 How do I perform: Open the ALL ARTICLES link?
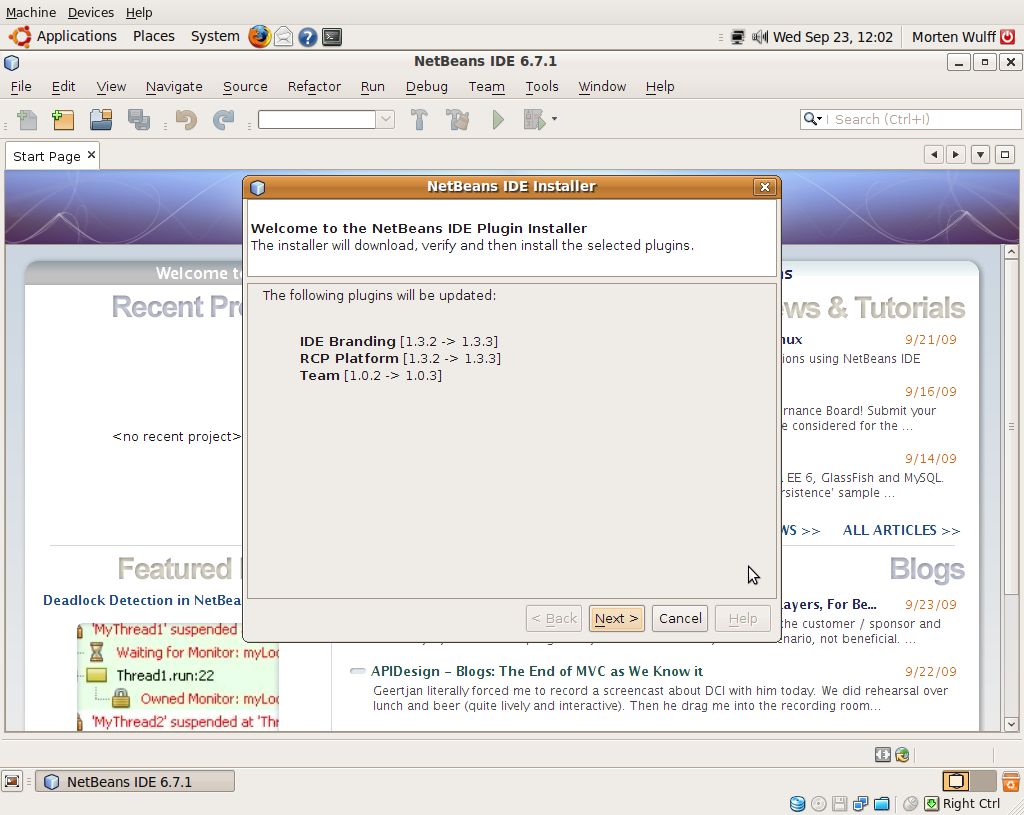coord(901,530)
